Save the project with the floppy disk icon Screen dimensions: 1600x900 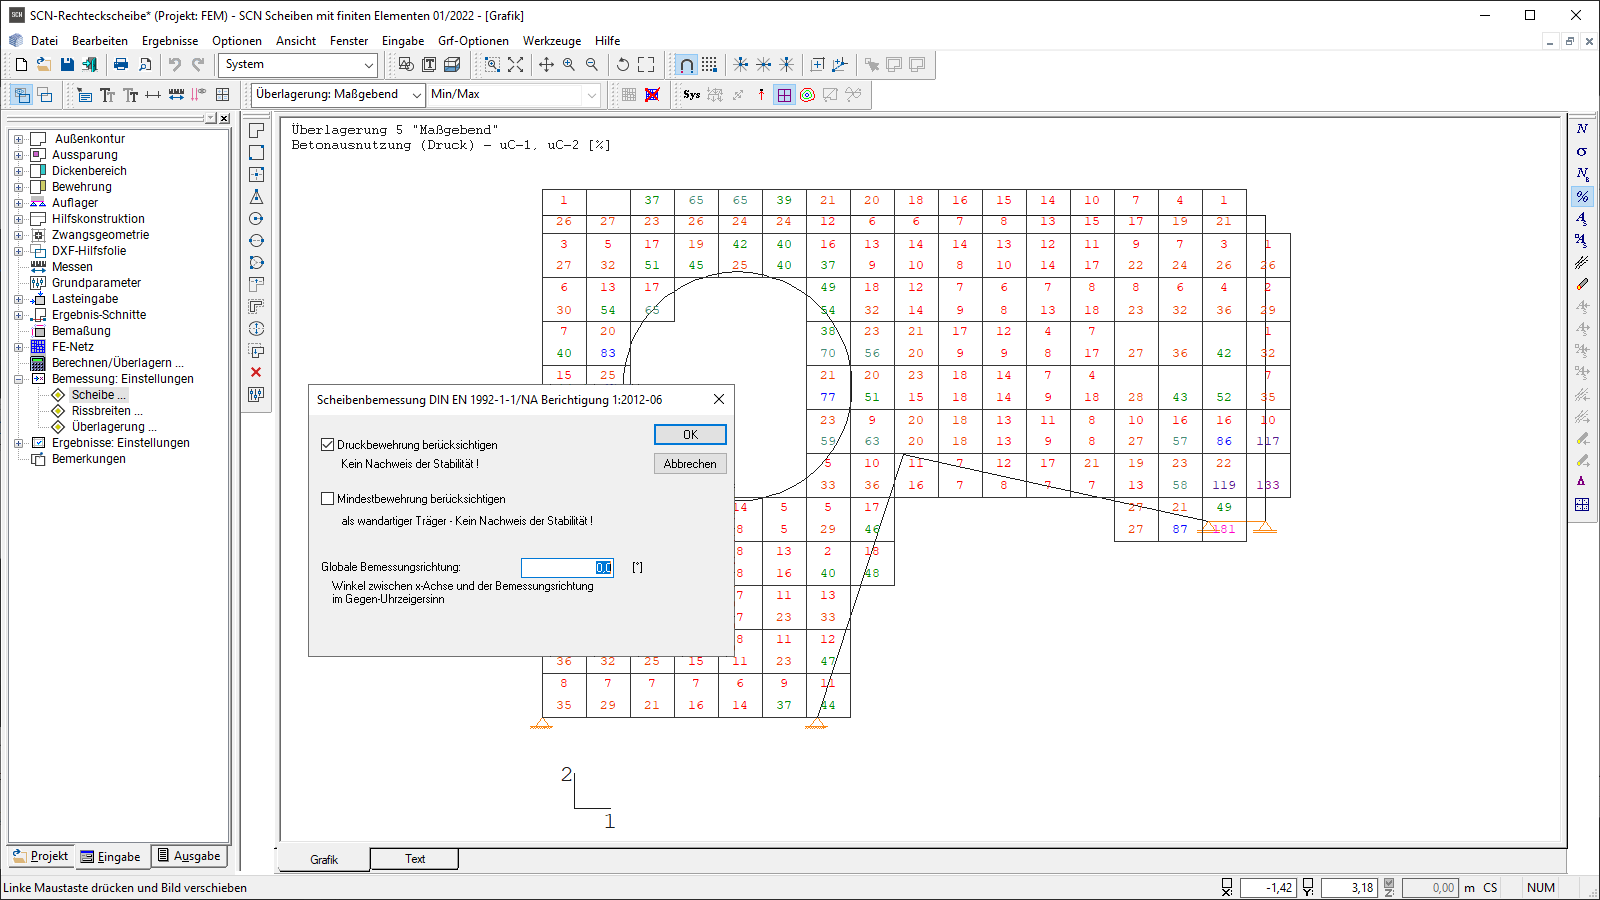[67, 64]
